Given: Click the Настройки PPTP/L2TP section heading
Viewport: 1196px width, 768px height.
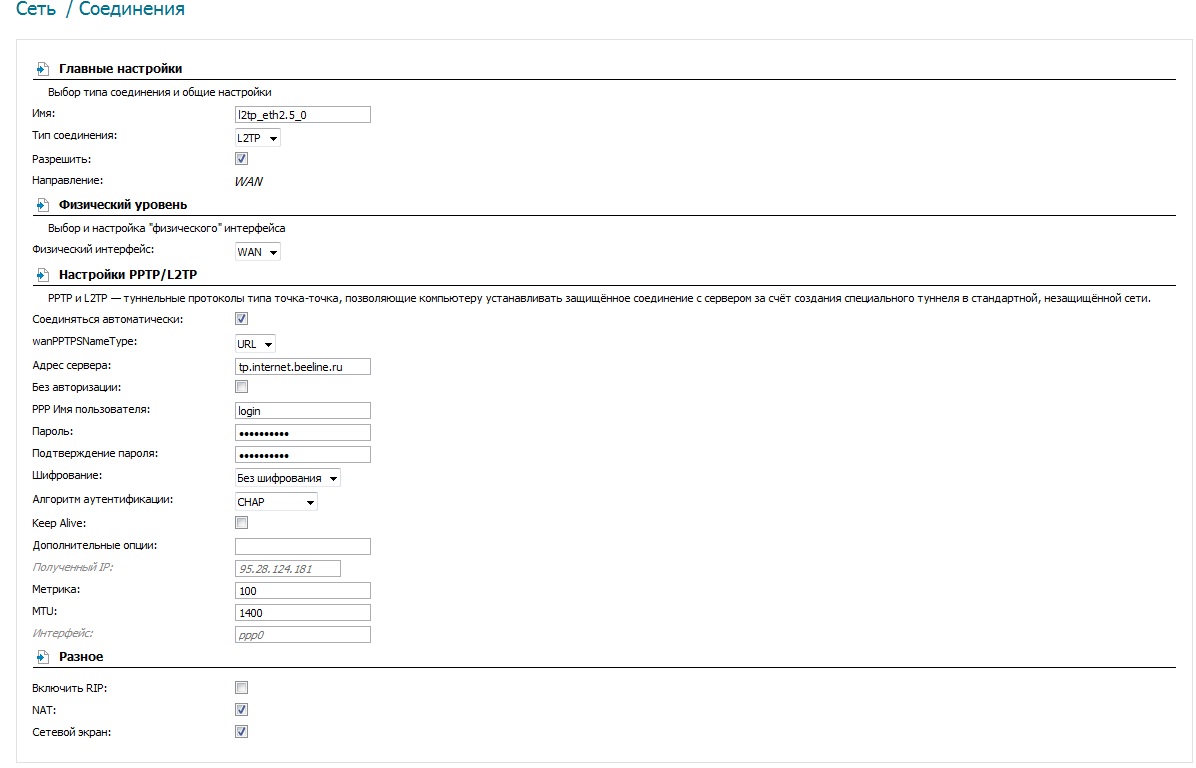Looking at the screenshot, I should coord(128,275).
